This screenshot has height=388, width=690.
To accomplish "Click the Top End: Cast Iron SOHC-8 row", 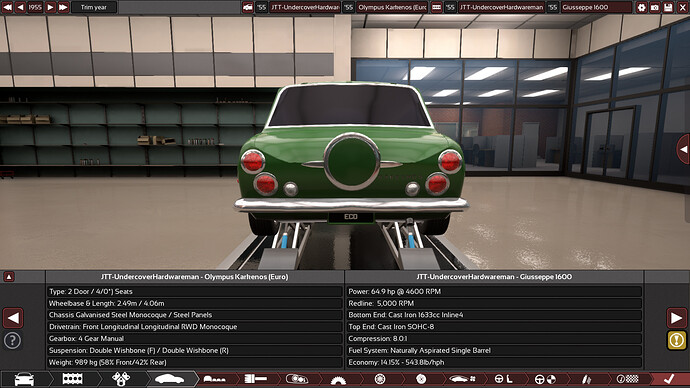I will pyautogui.click(x=494, y=327).
